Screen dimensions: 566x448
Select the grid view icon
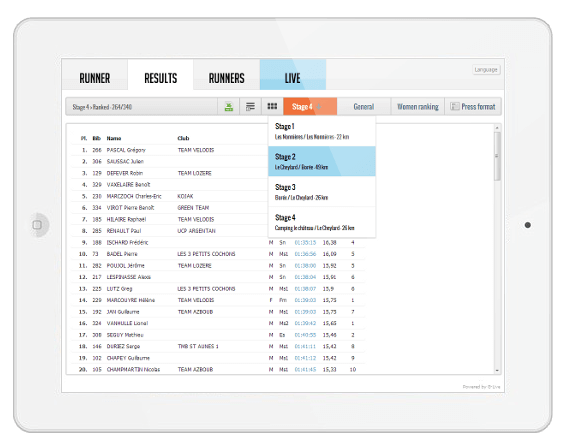tap(272, 106)
